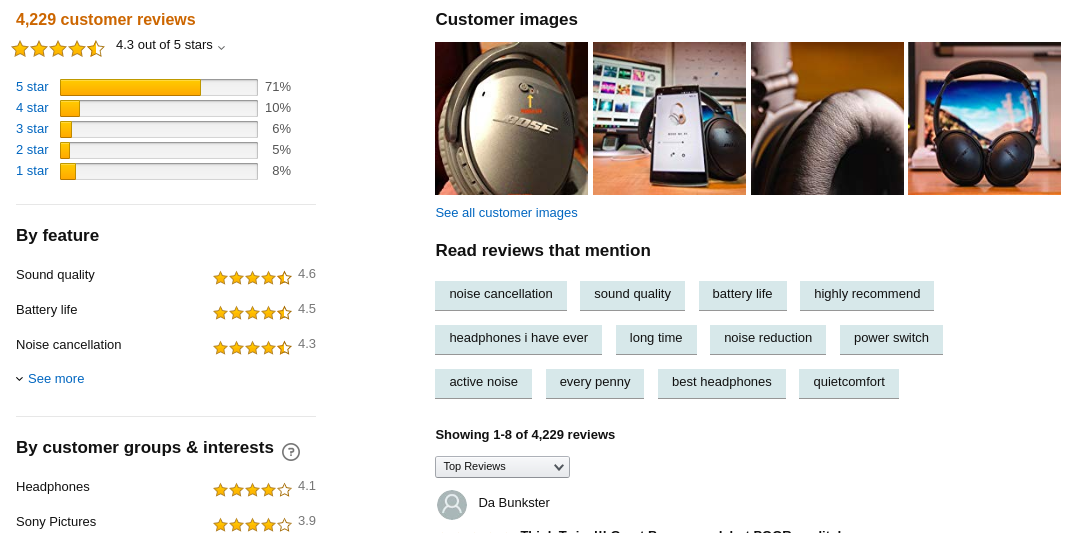Viewport: 1087px width, 533px height.
Task: Click the Noise cancellation feature label
Action: click(69, 345)
